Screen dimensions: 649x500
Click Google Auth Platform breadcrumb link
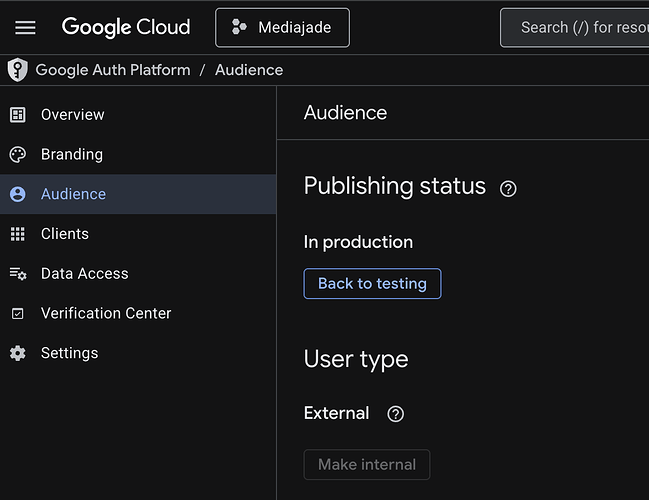coord(112,70)
